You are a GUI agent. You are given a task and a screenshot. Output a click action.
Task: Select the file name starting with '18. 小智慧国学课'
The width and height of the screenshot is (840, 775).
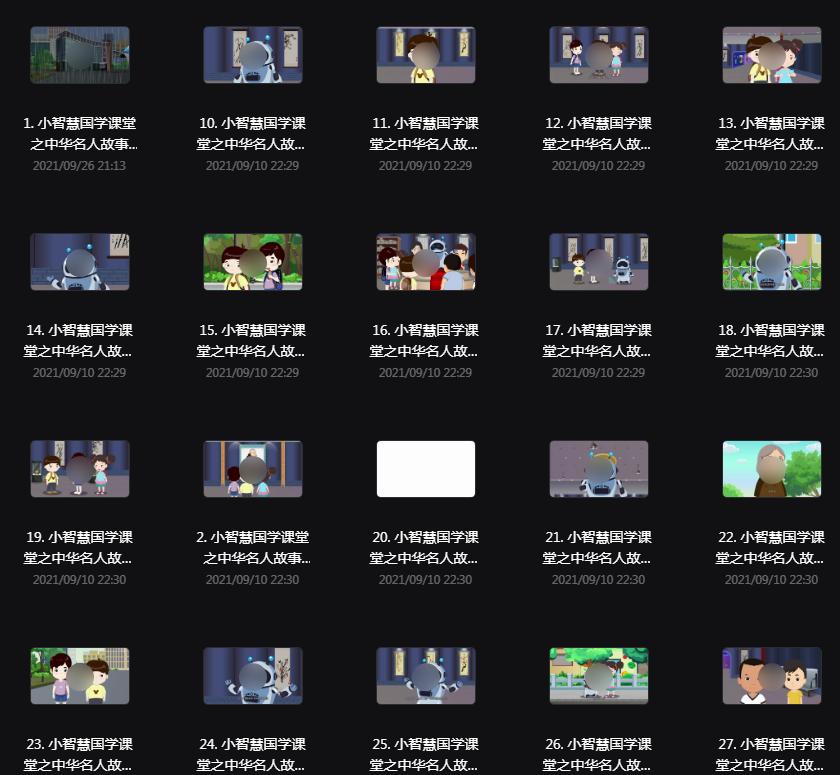771,341
